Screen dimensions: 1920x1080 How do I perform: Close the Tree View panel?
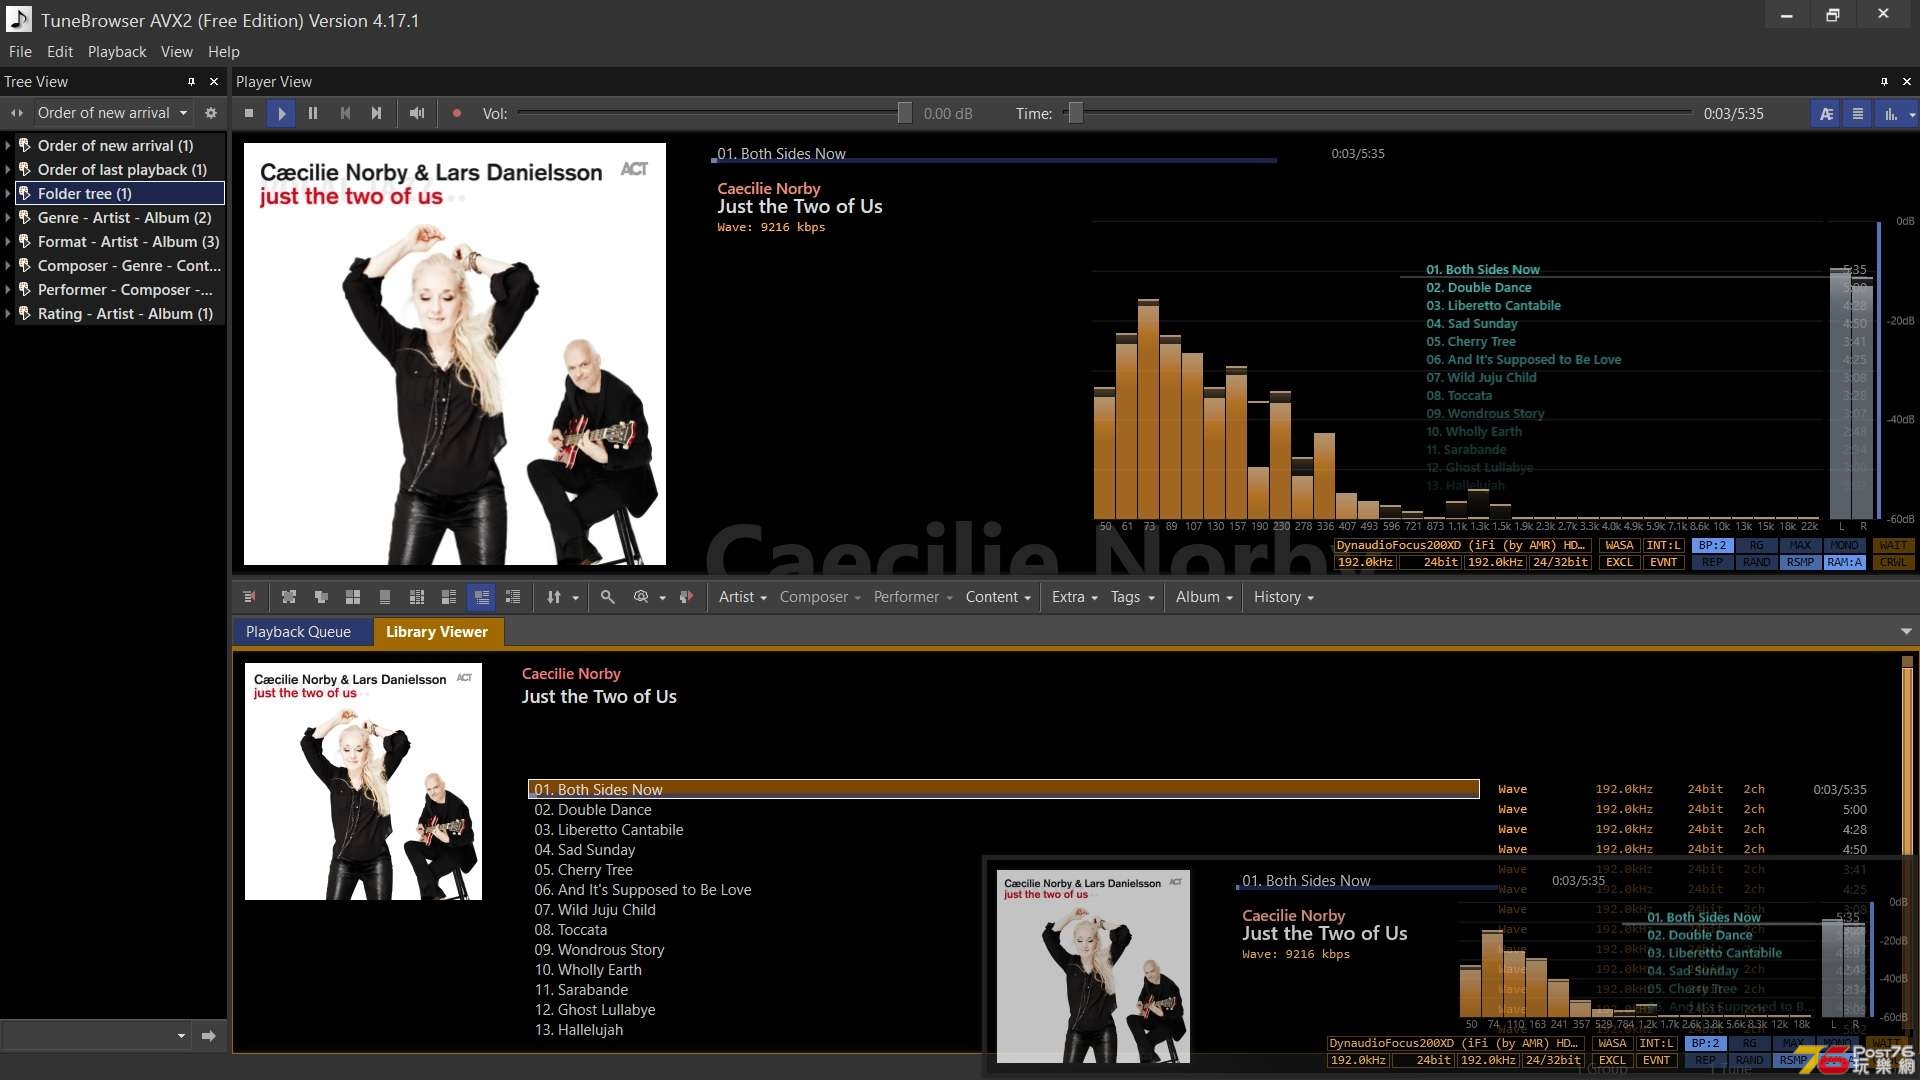(214, 81)
